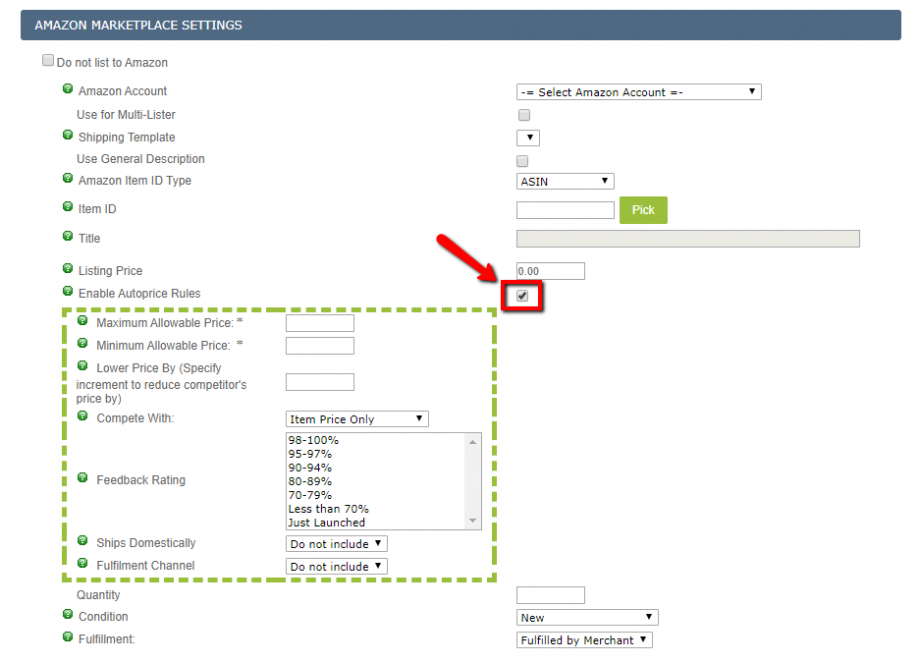The width and height of the screenshot is (920, 663).
Task: Open the Fulfilment Channel dropdown
Action: [336, 566]
